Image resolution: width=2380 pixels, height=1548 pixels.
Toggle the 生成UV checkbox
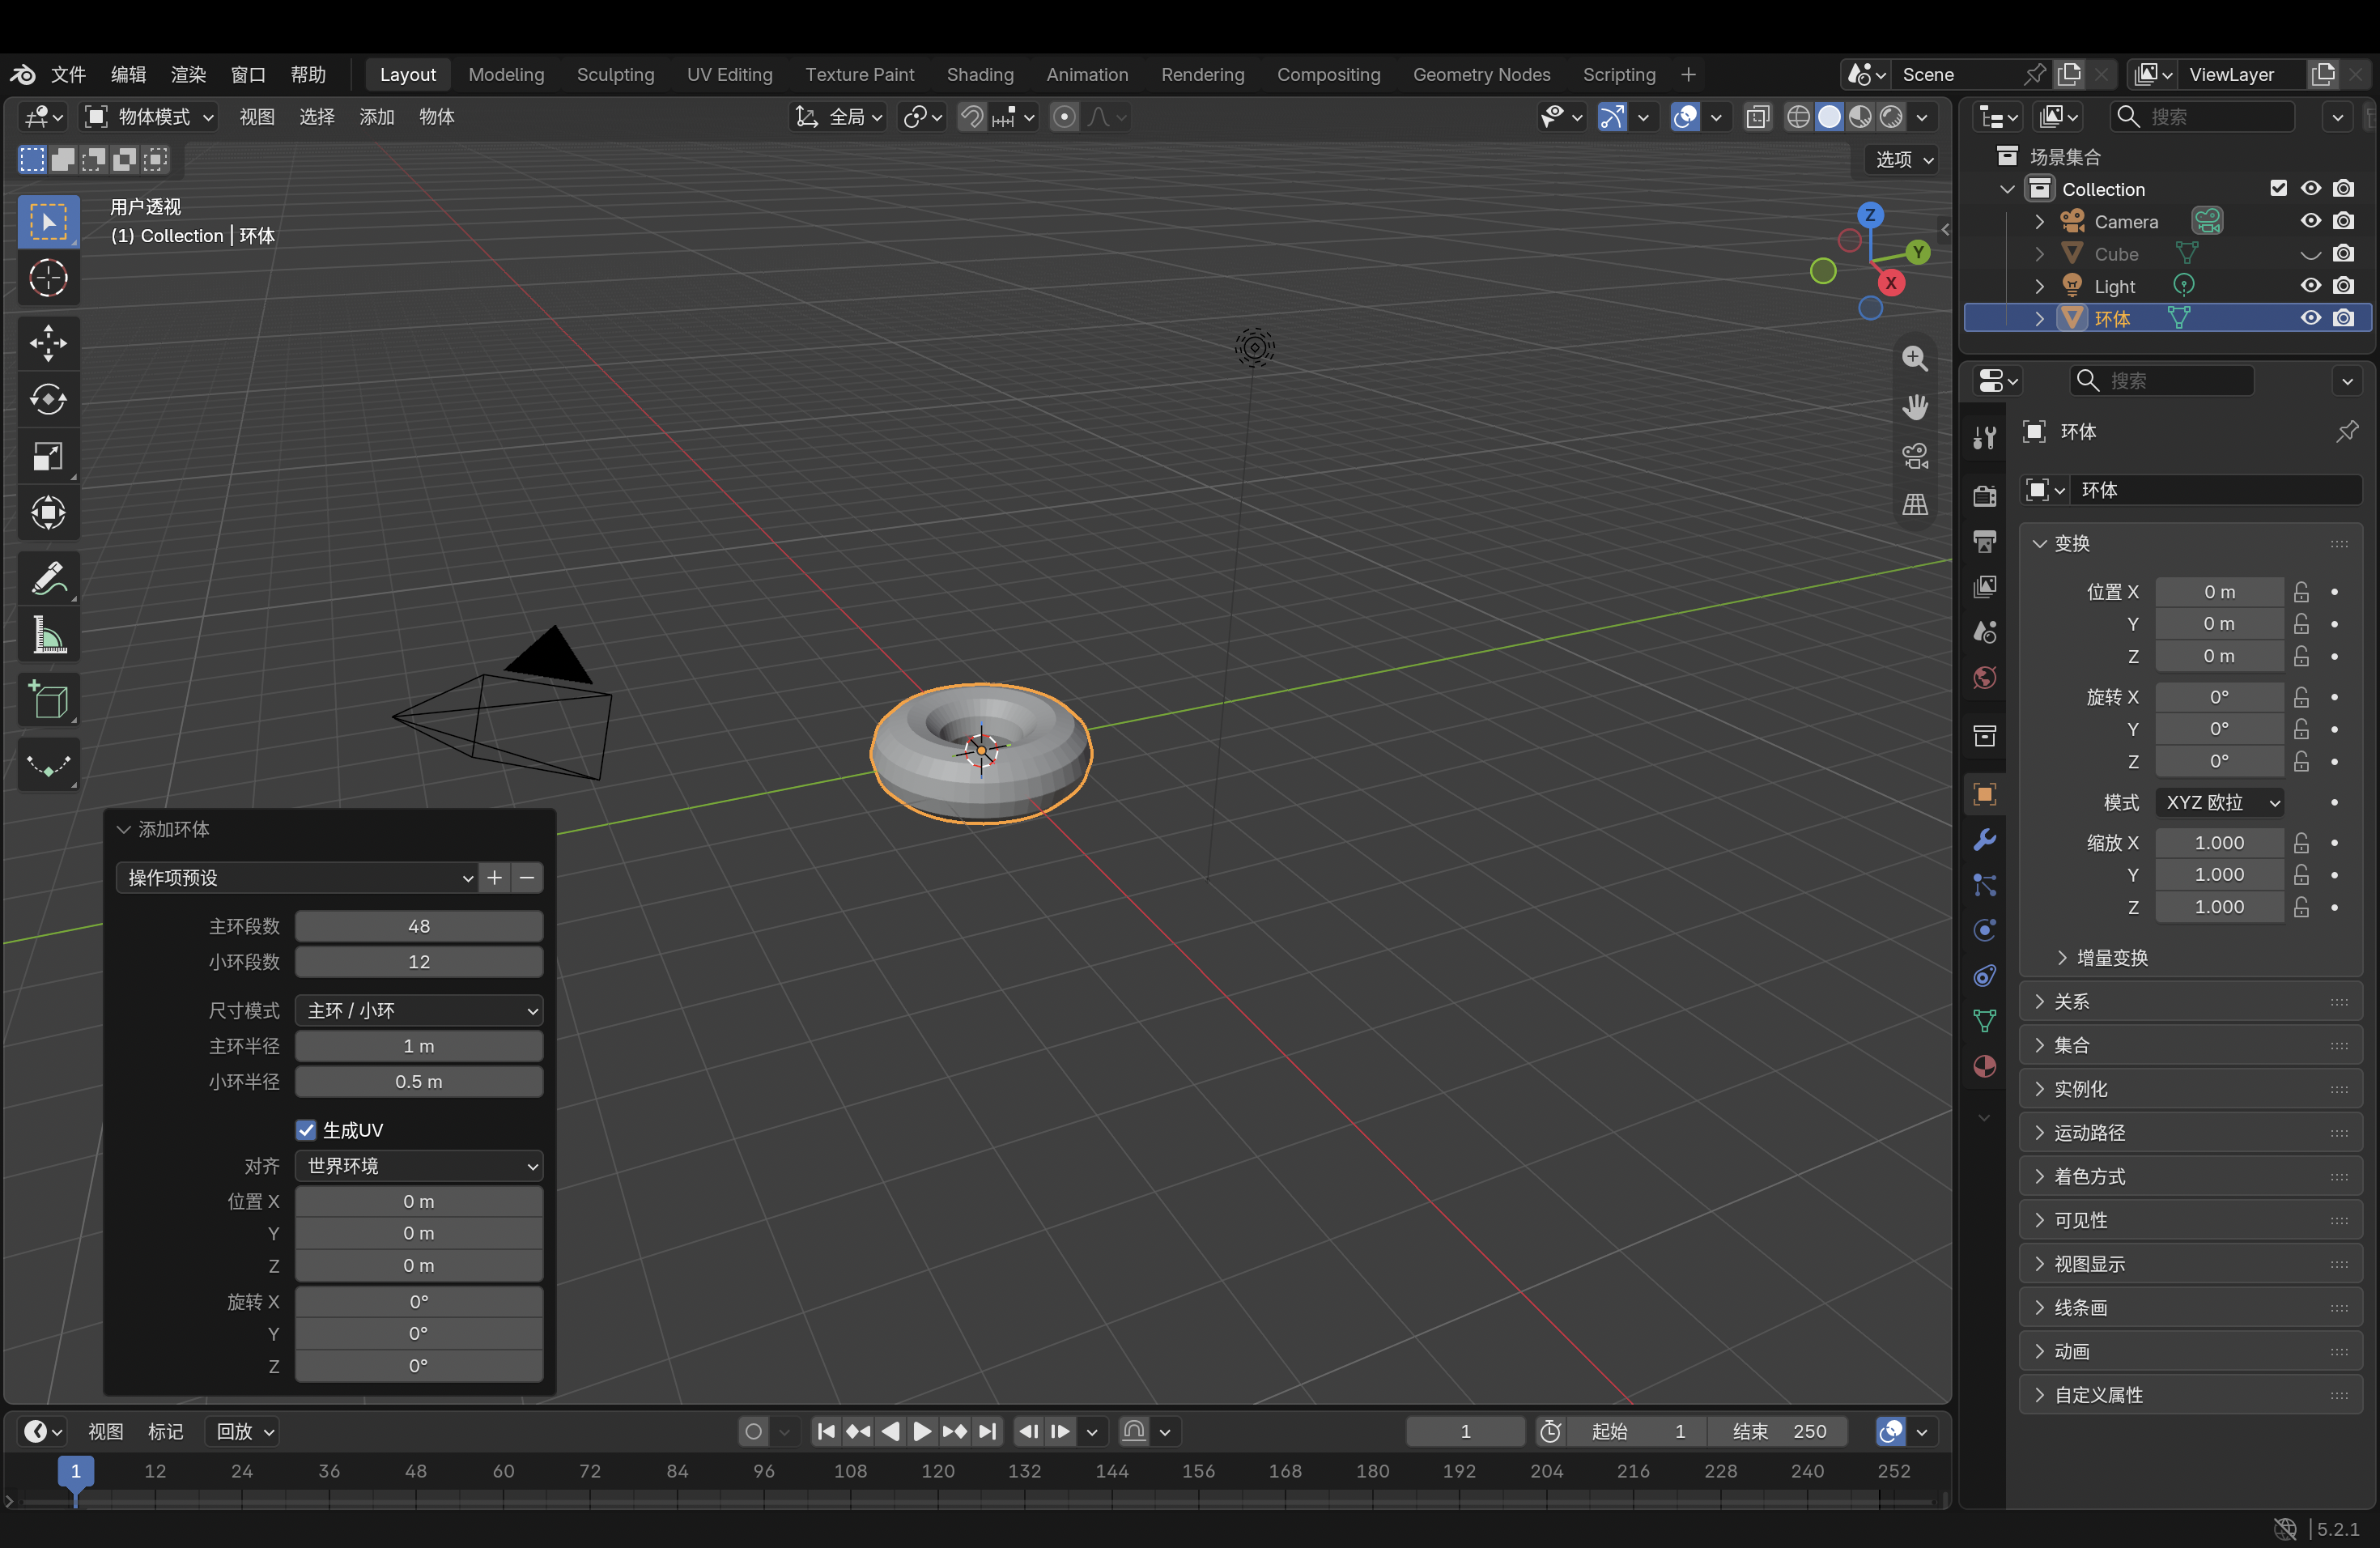pyautogui.click(x=306, y=1130)
